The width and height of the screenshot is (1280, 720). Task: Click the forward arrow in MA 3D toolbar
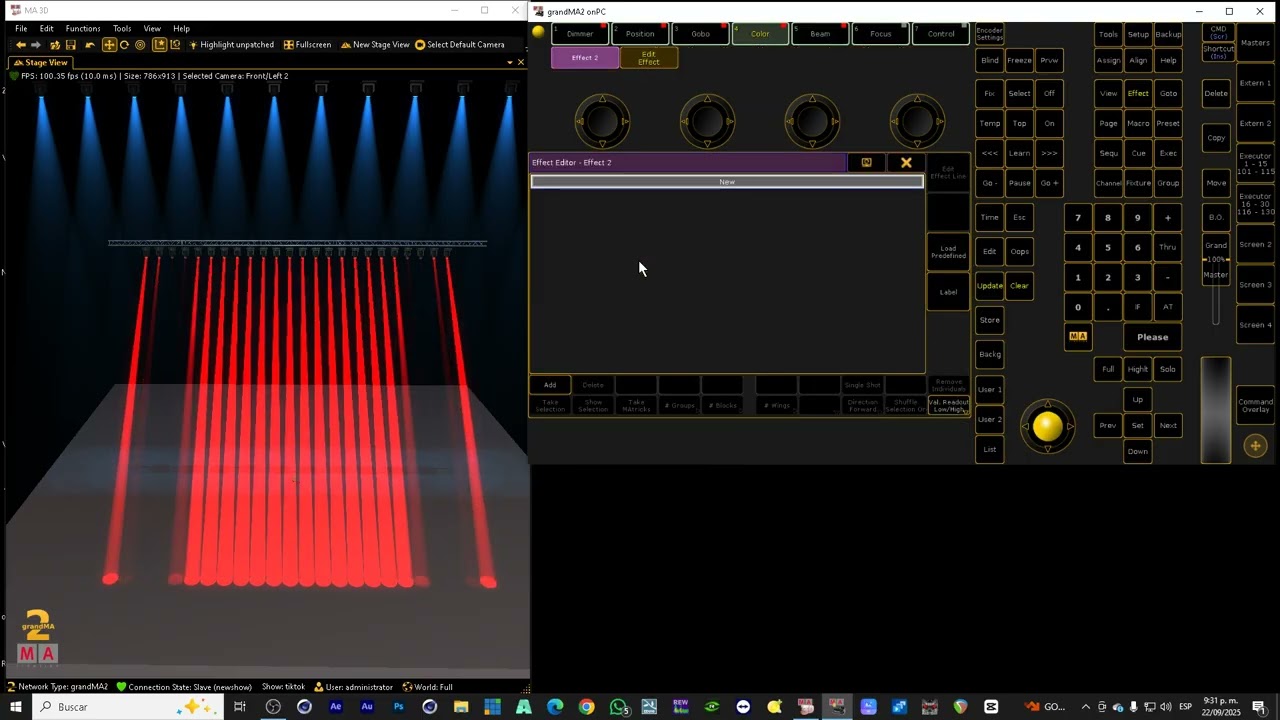pos(38,45)
